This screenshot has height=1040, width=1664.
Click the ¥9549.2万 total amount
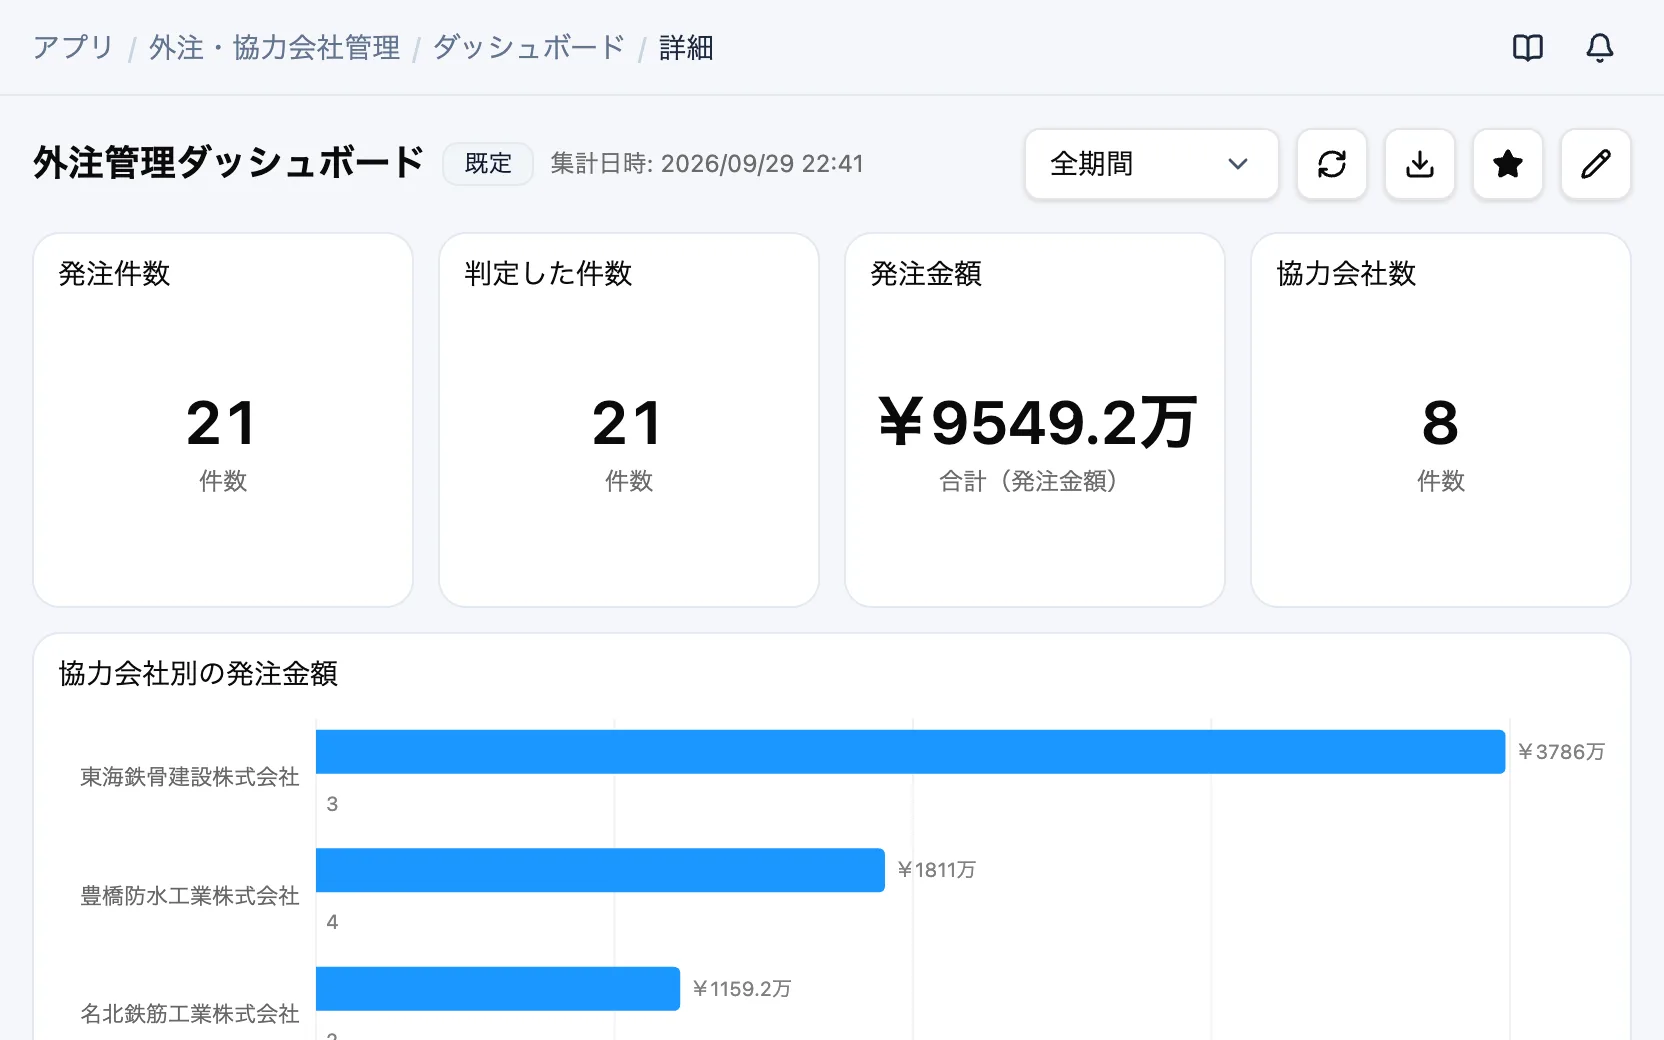tap(1037, 422)
